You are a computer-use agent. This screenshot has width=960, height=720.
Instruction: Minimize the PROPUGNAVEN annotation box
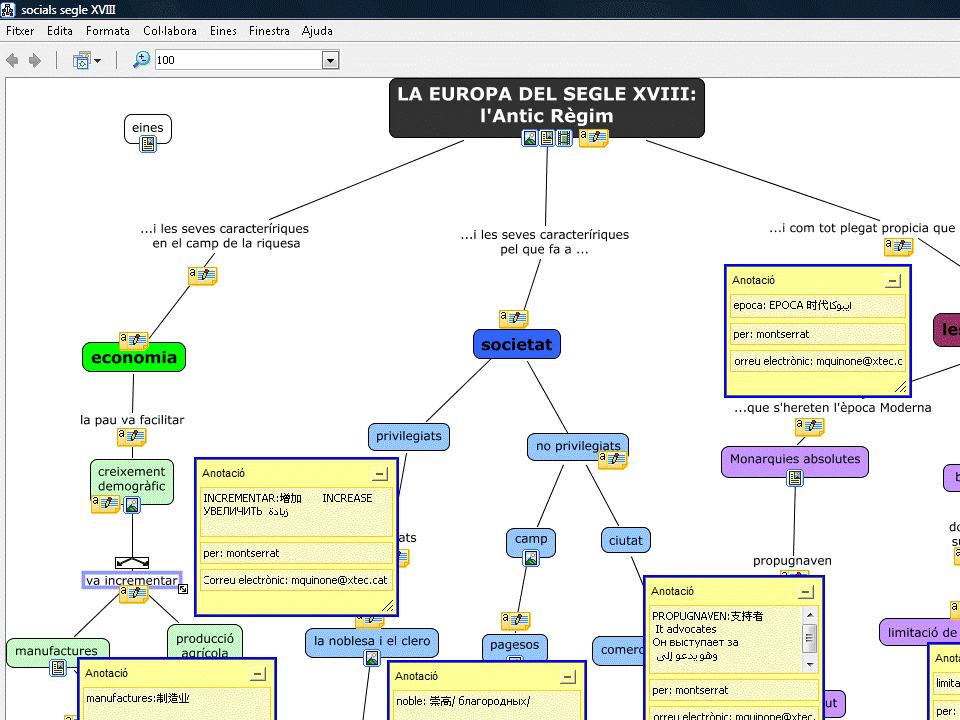(x=806, y=592)
